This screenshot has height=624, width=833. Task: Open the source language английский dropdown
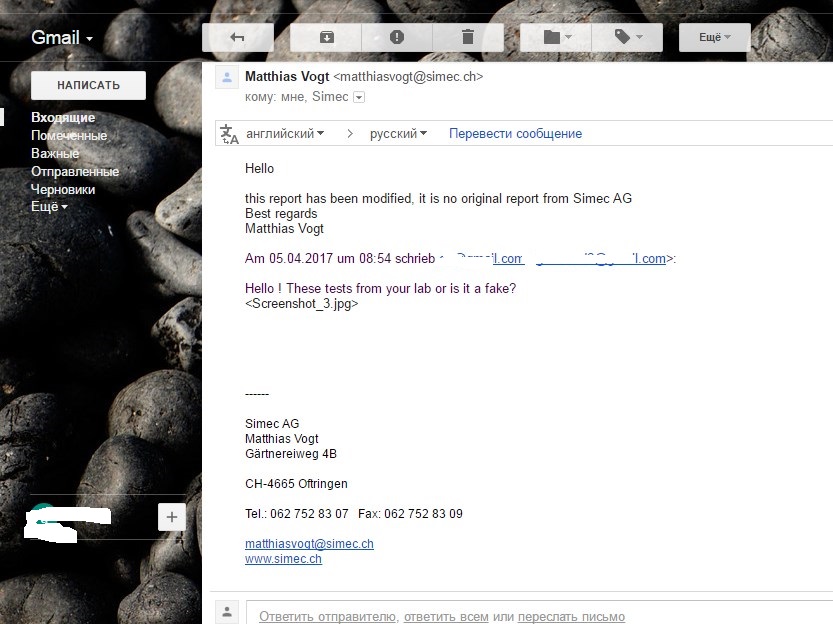285,133
